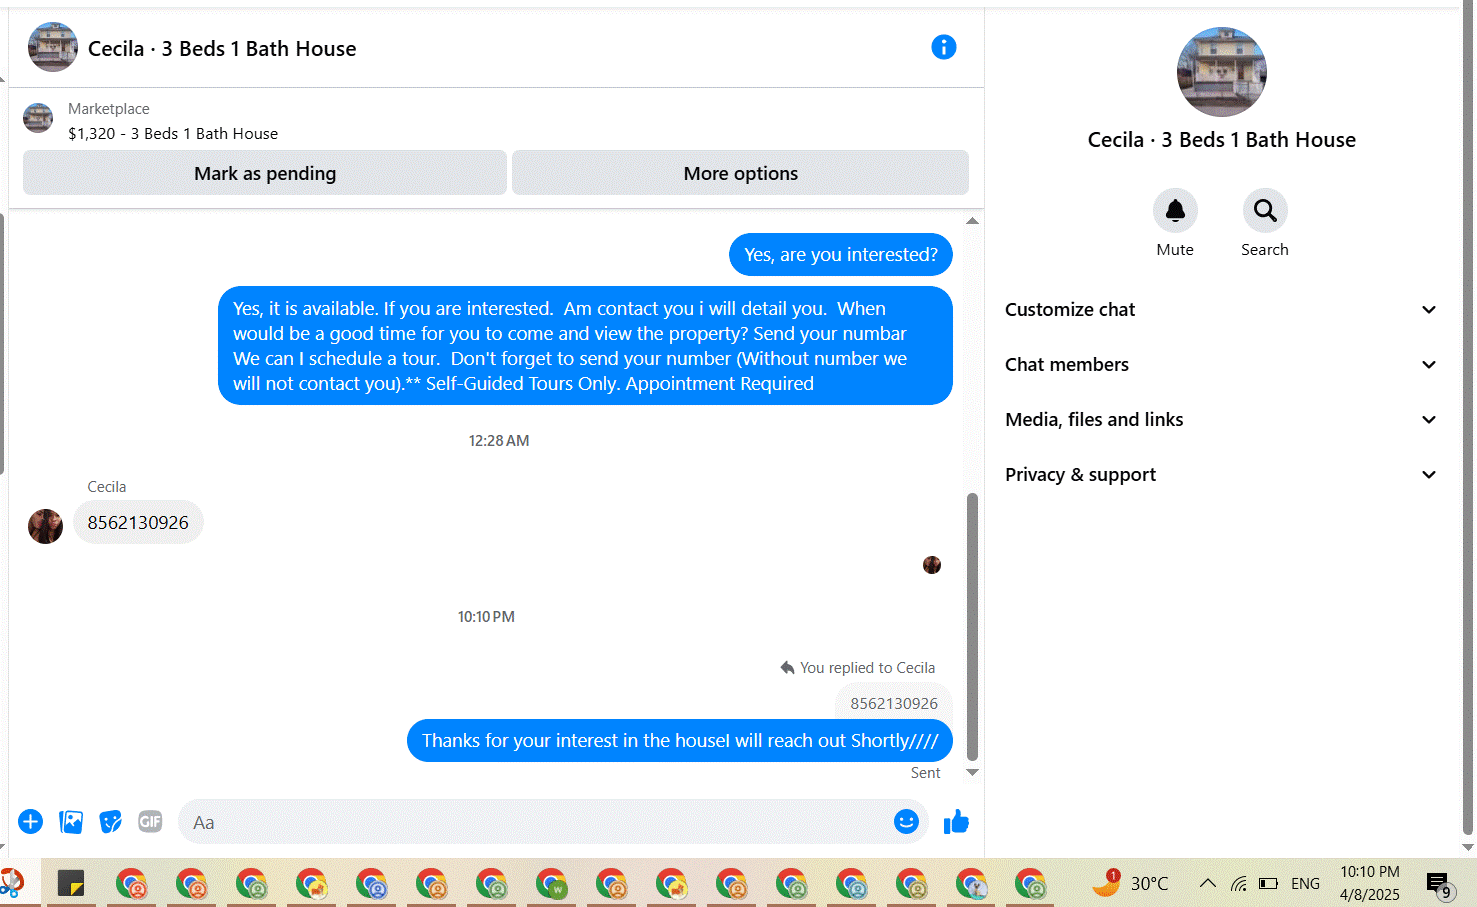
Task: Open Cecila's profile picture beside her message
Action: click(45, 526)
